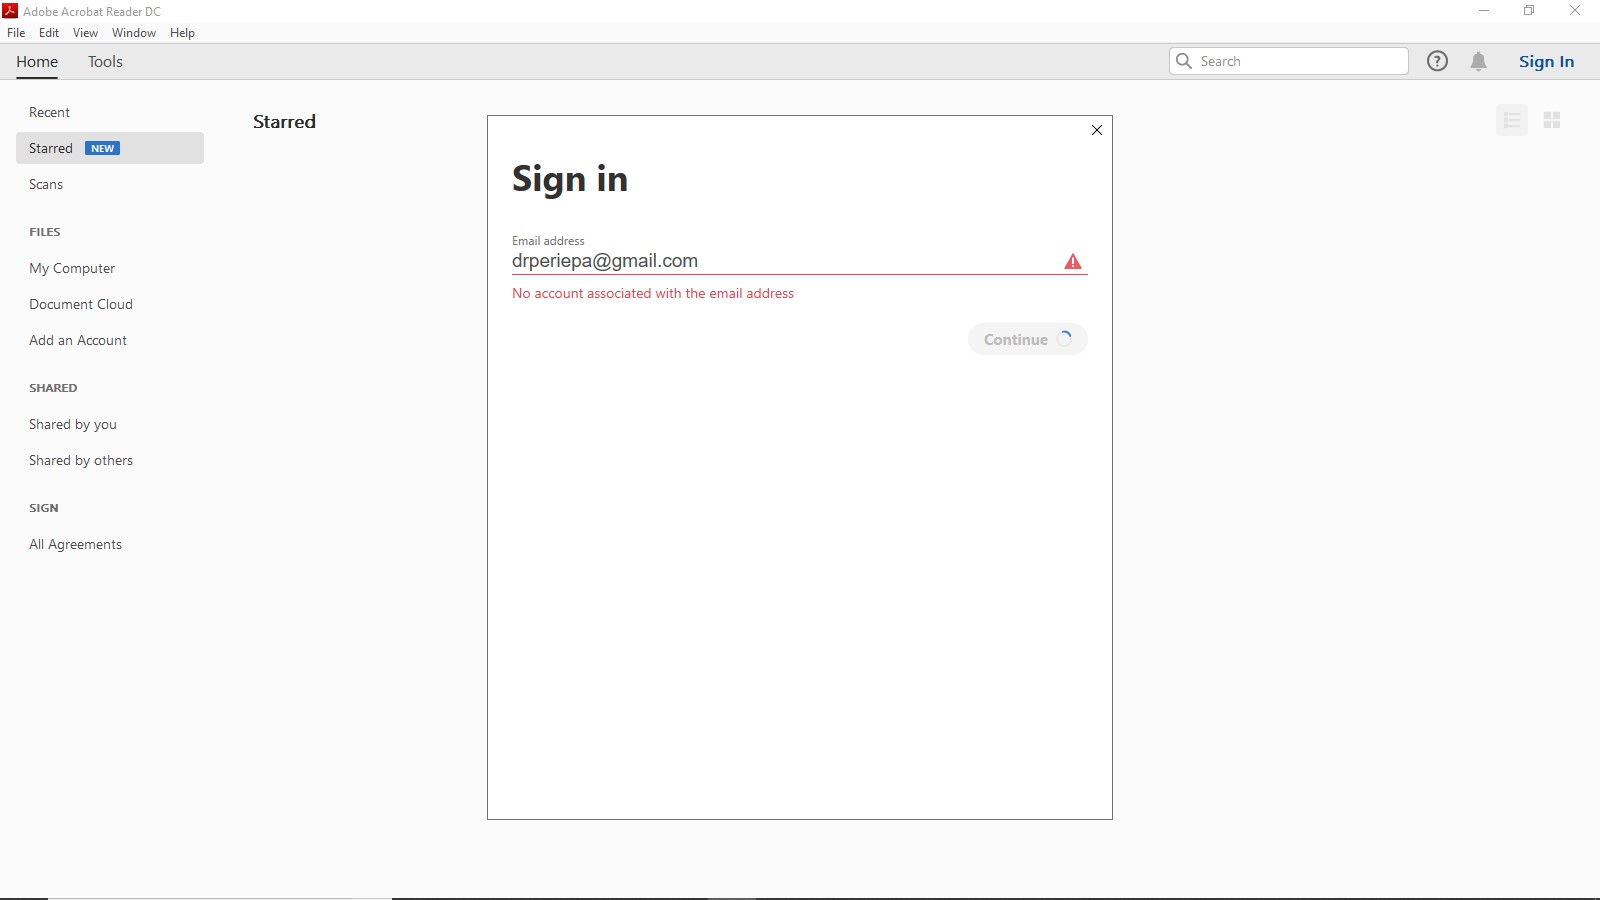Click the Sign In link
This screenshot has width=1600, height=900.
pos(1545,61)
